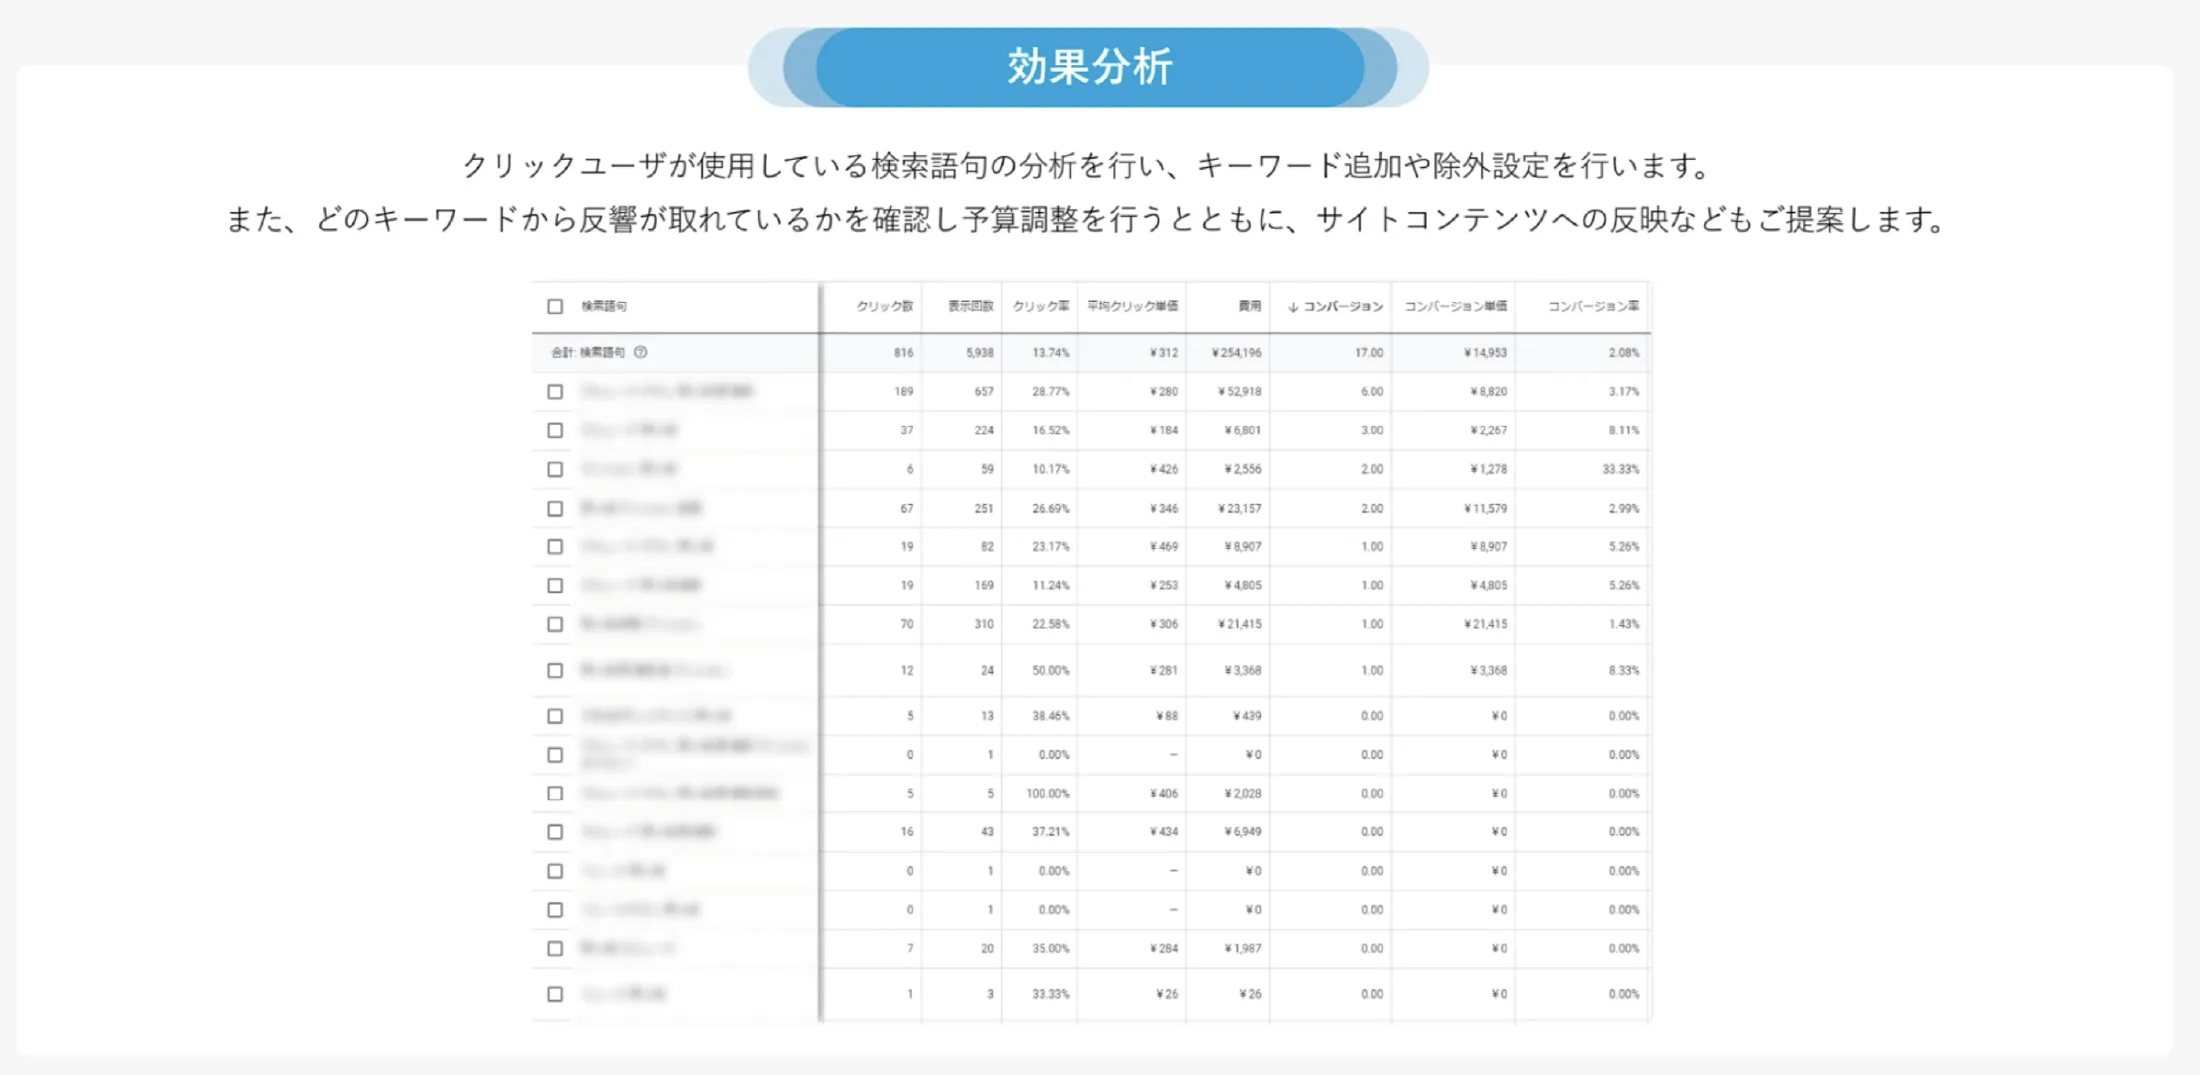This screenshot has width=2200, height=1075.
Task: Click the 費用 column header
Action: (1250, 306)
